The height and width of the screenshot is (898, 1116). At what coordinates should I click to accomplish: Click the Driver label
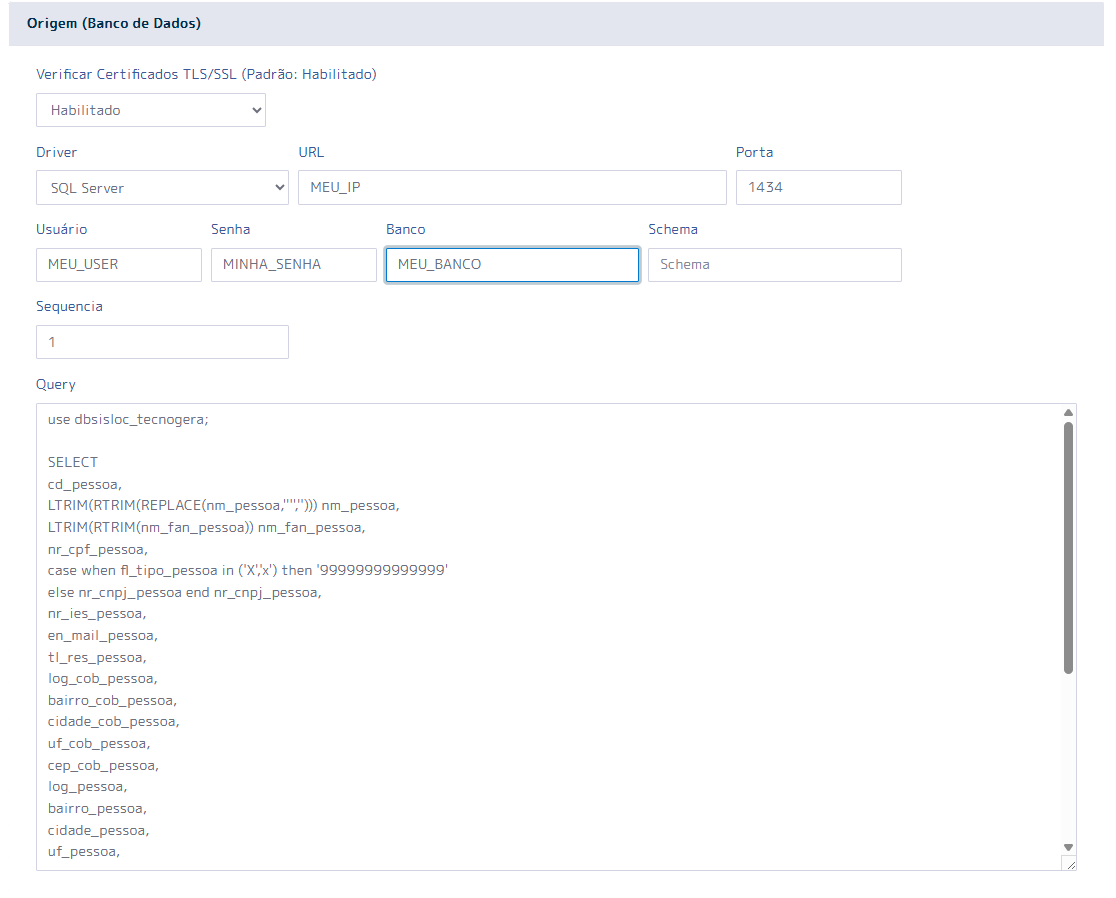coord(56,152)
